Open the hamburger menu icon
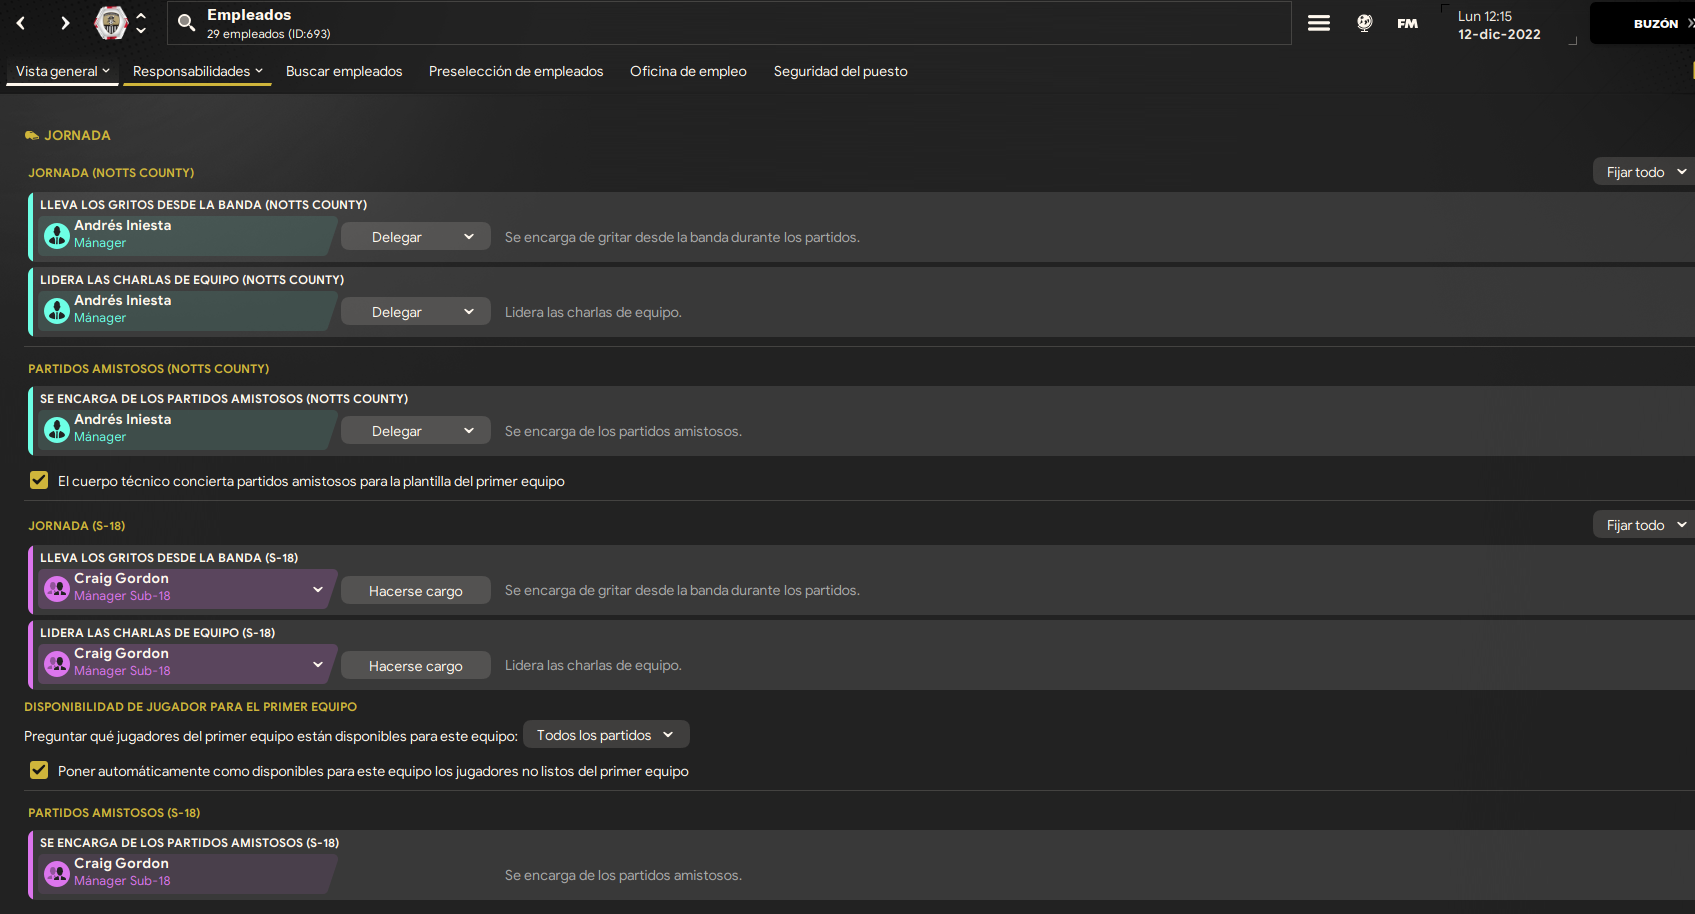The image size is (1695, 914). [1319, 23]
